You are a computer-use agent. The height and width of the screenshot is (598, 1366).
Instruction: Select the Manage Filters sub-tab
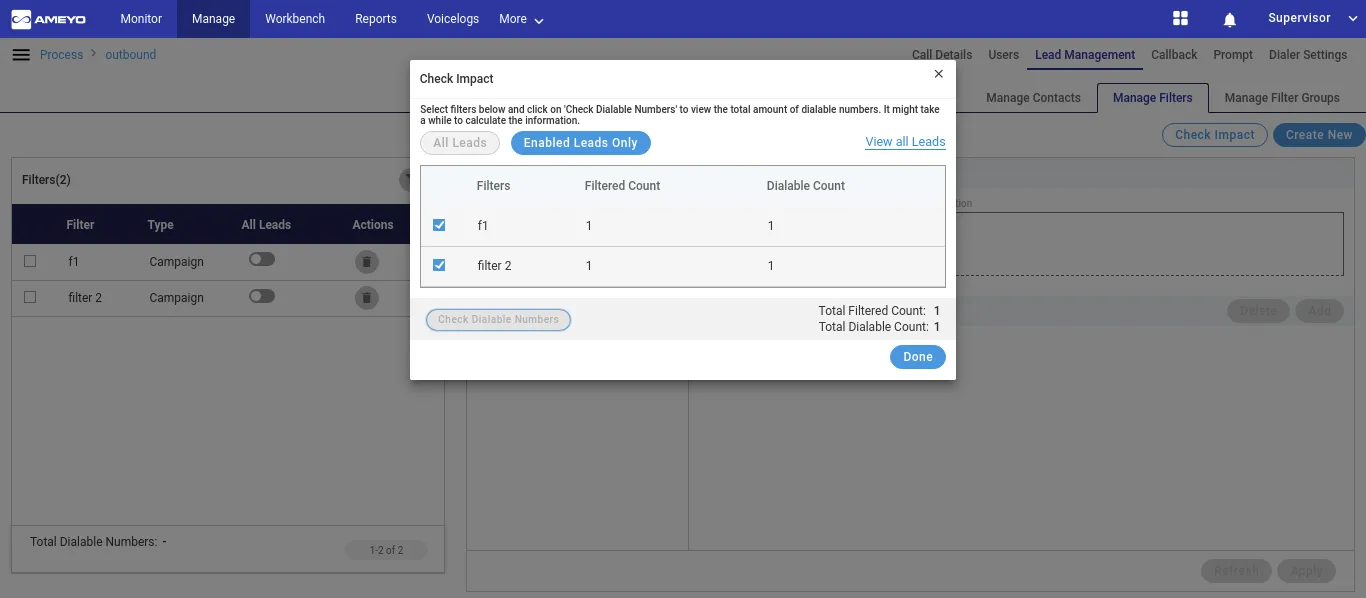(x=1153, y=98)
